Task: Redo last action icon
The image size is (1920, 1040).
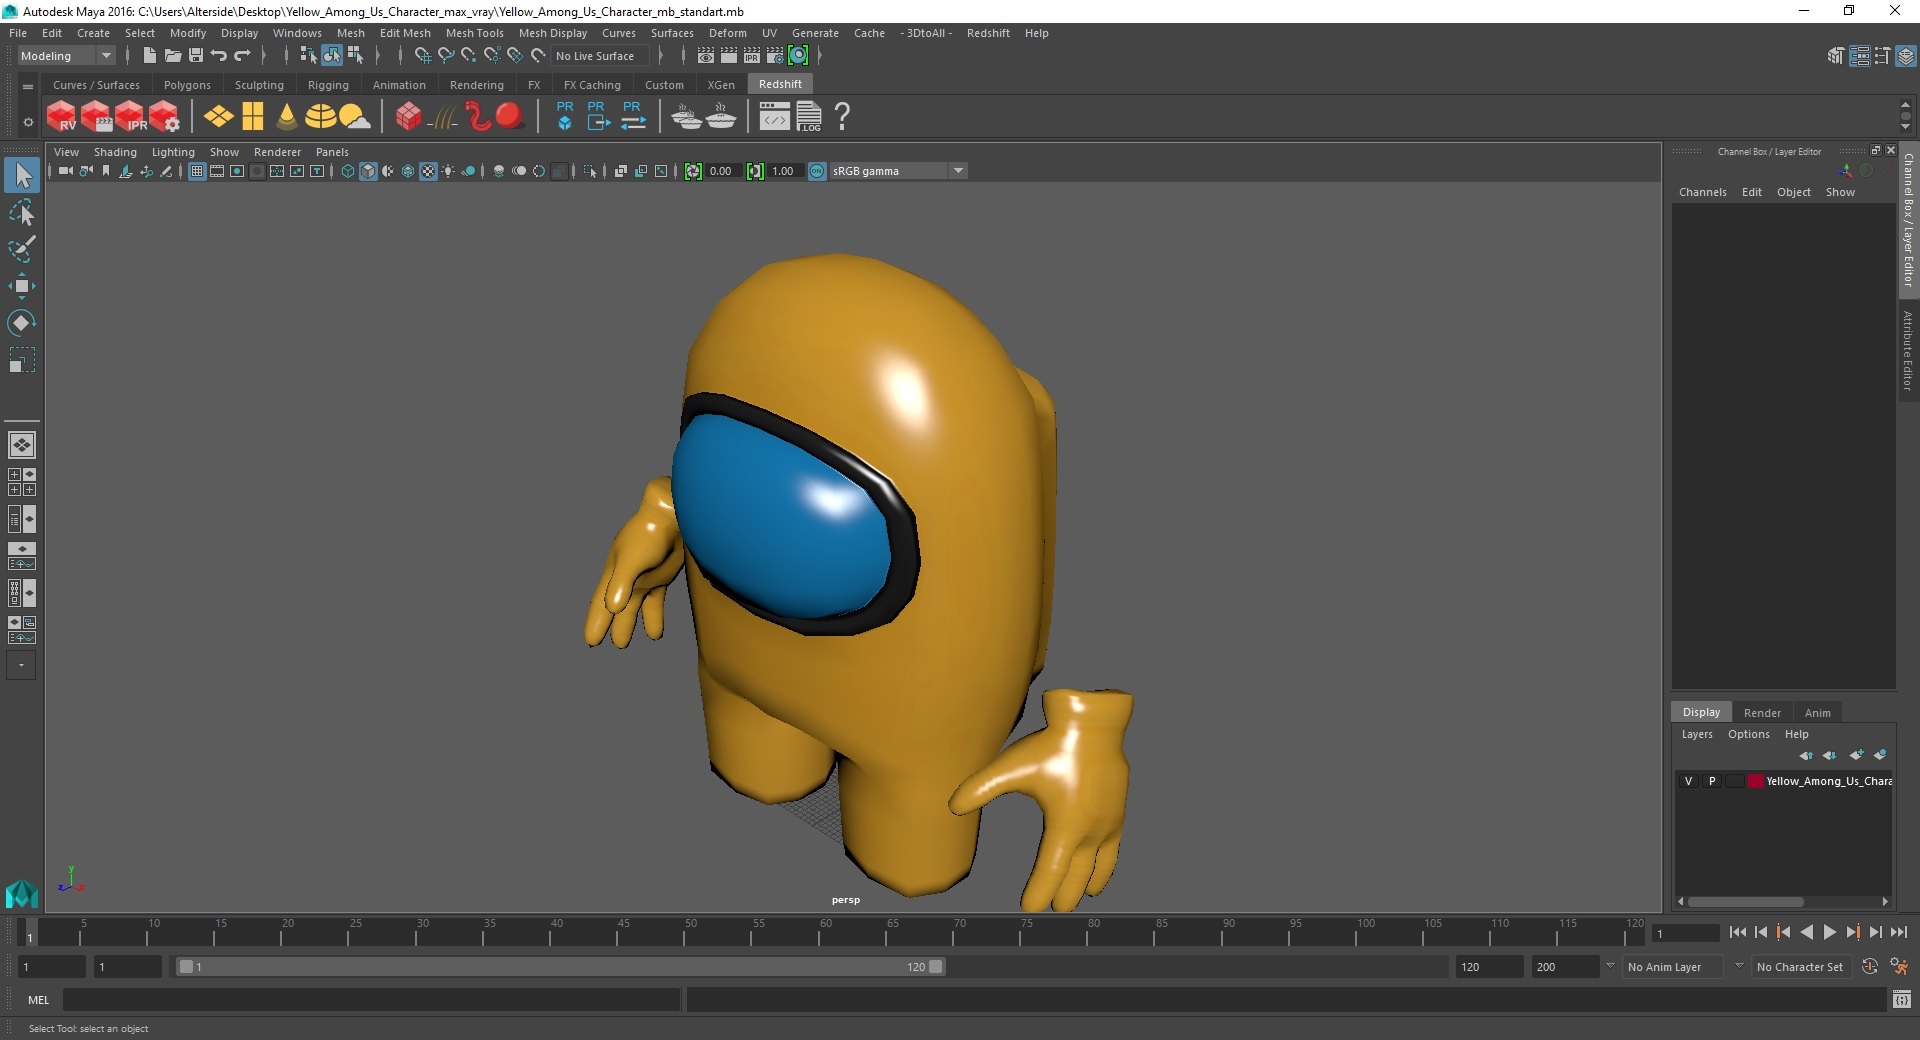Action: coord(242,56)
